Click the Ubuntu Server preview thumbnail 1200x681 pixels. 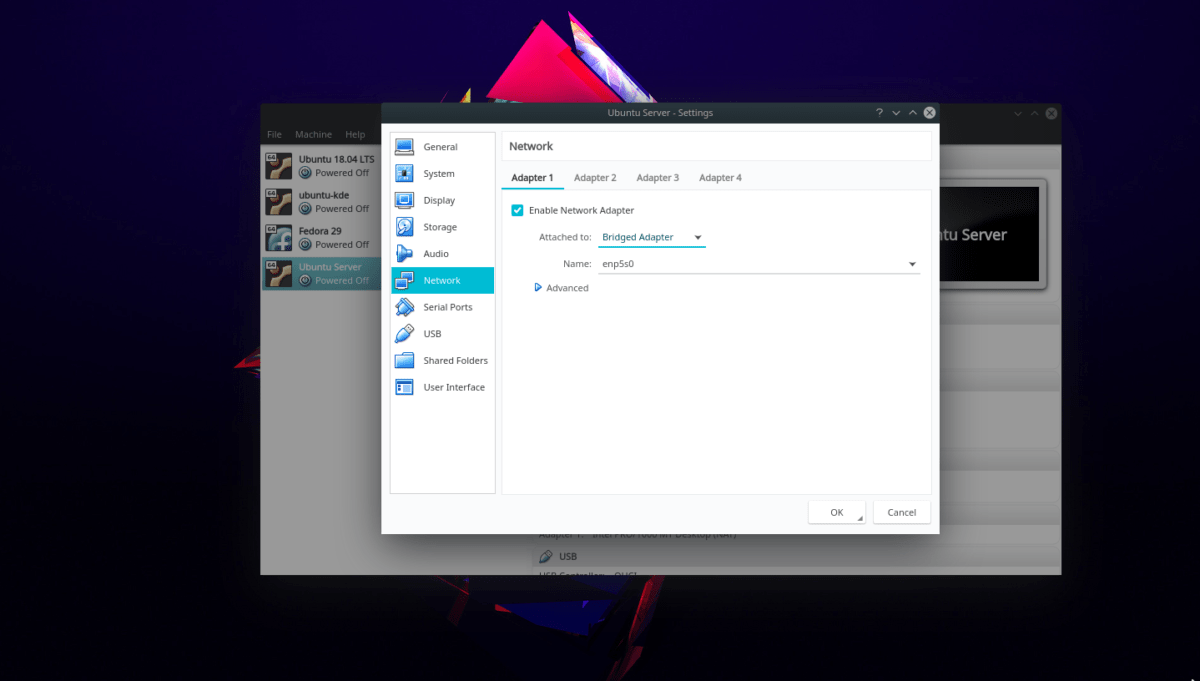click(987, 235)
